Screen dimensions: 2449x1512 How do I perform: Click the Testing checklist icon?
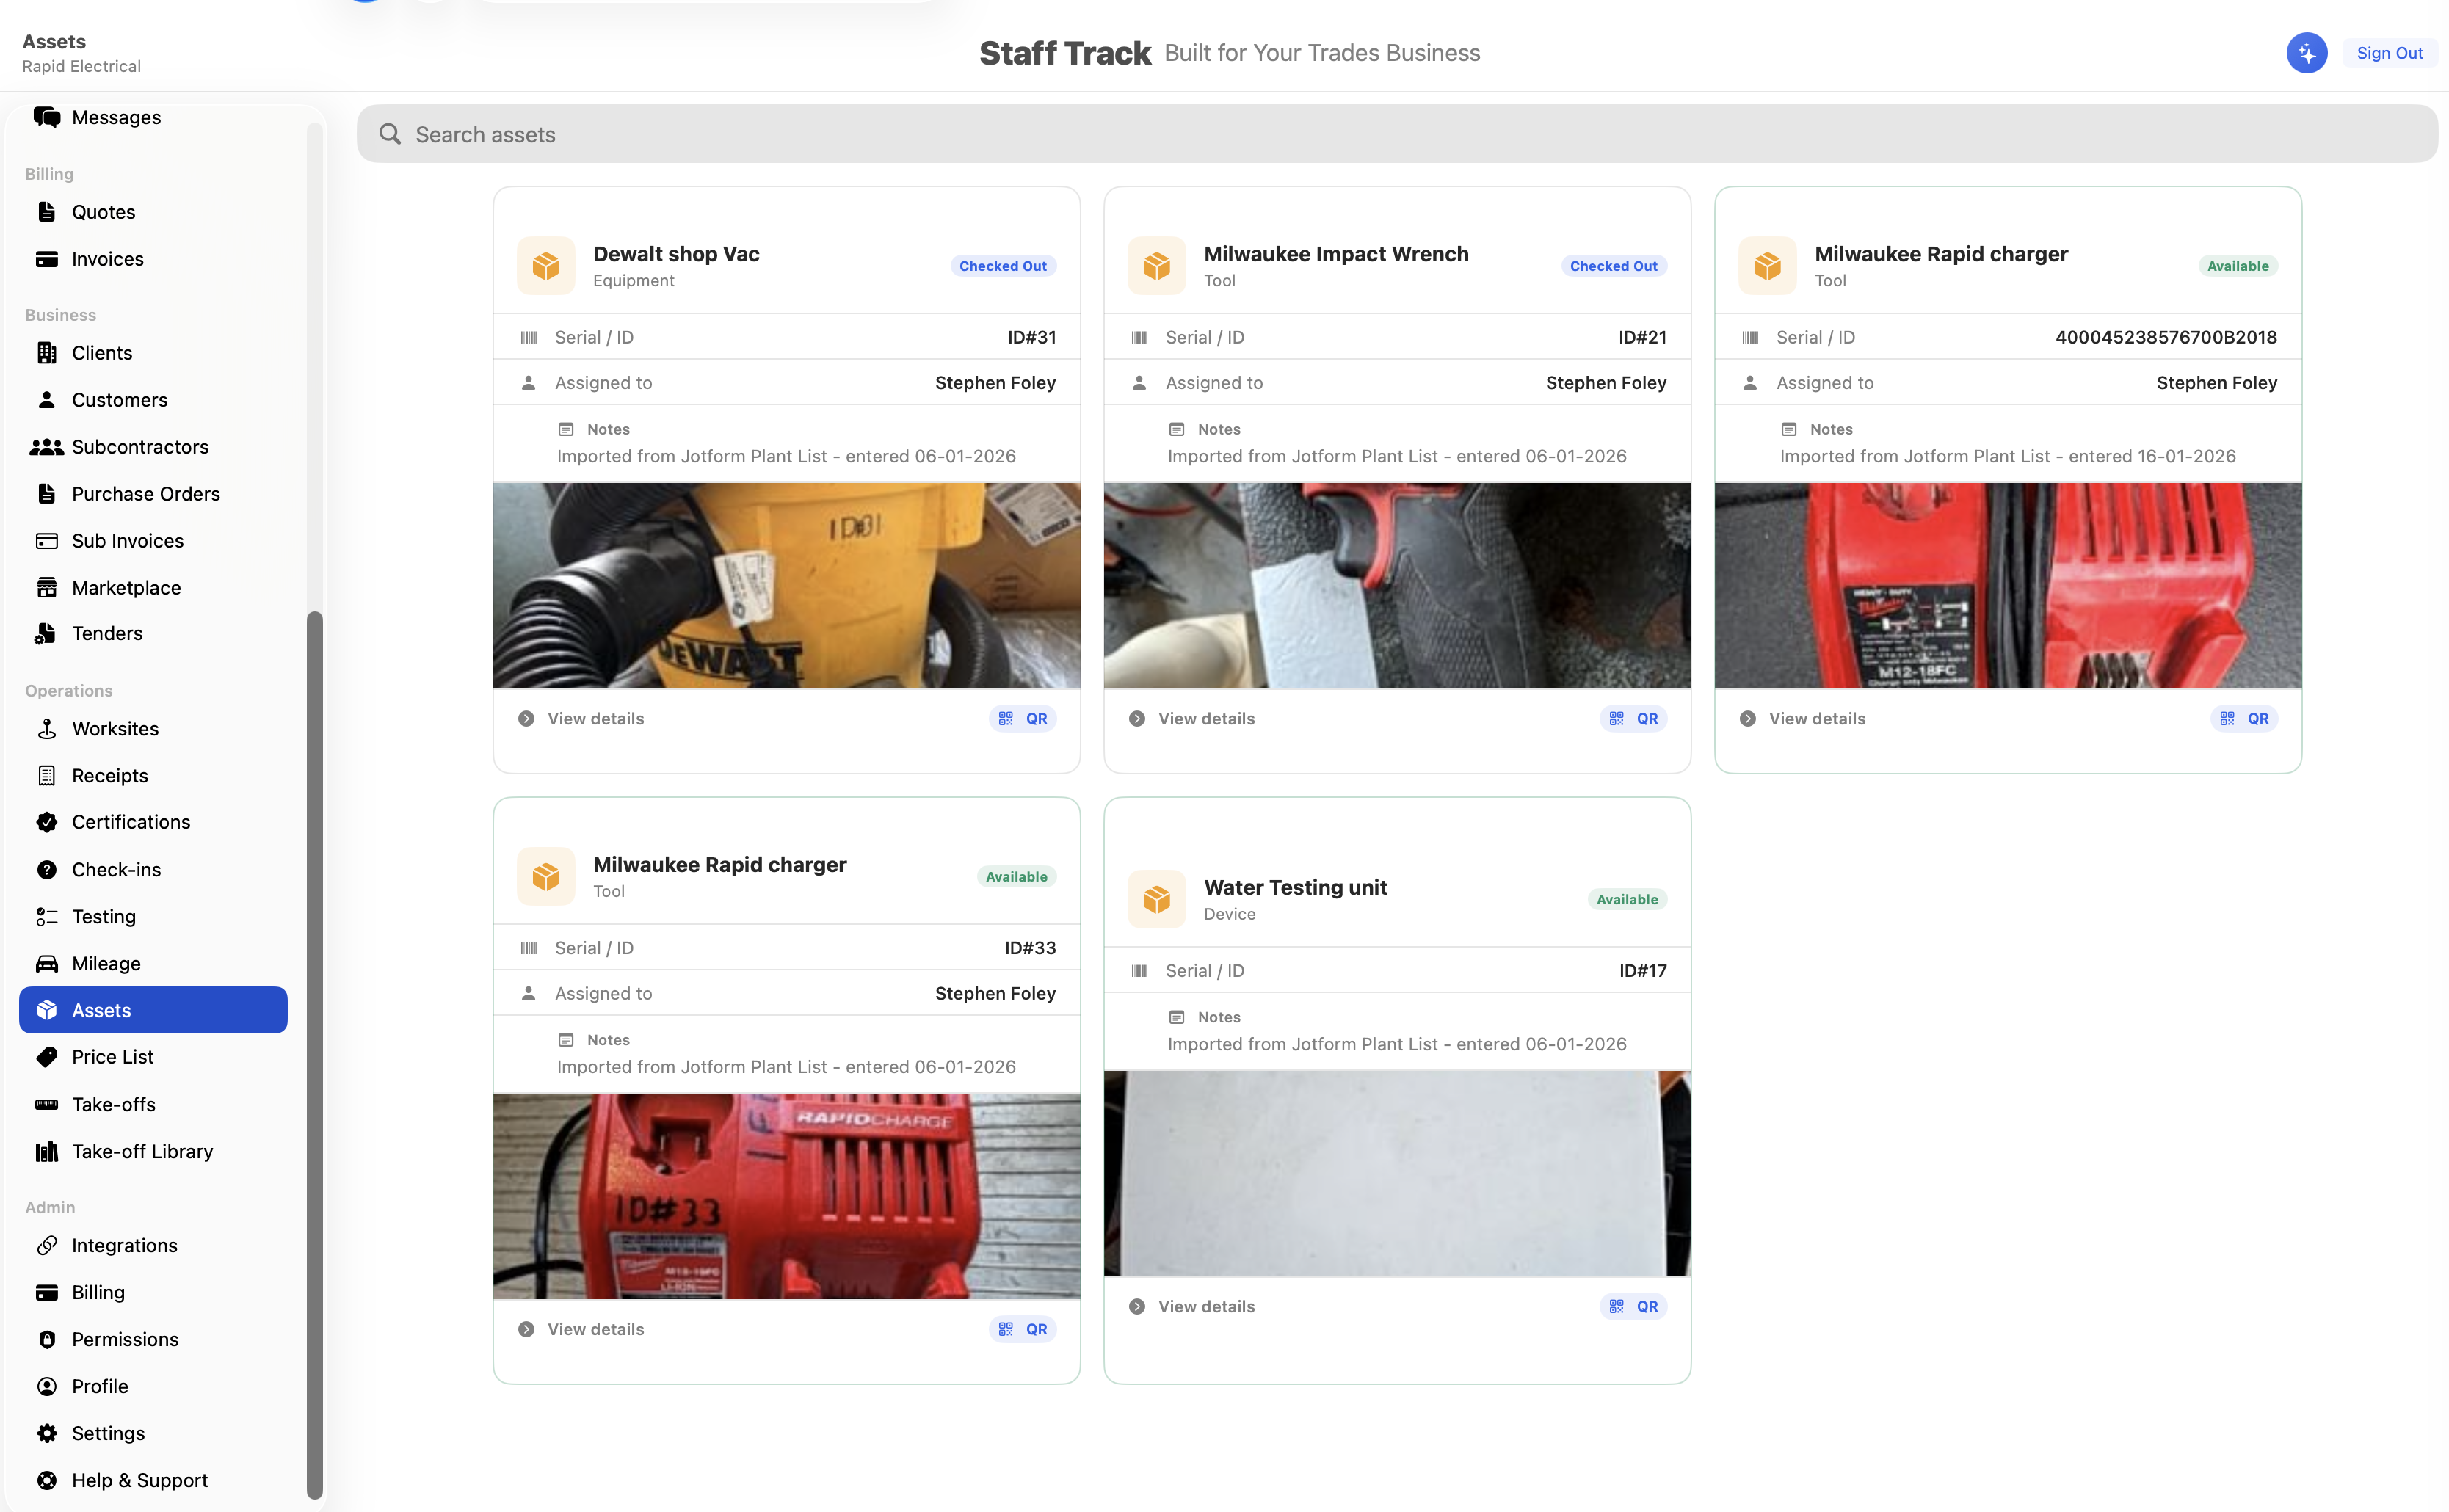46,917
